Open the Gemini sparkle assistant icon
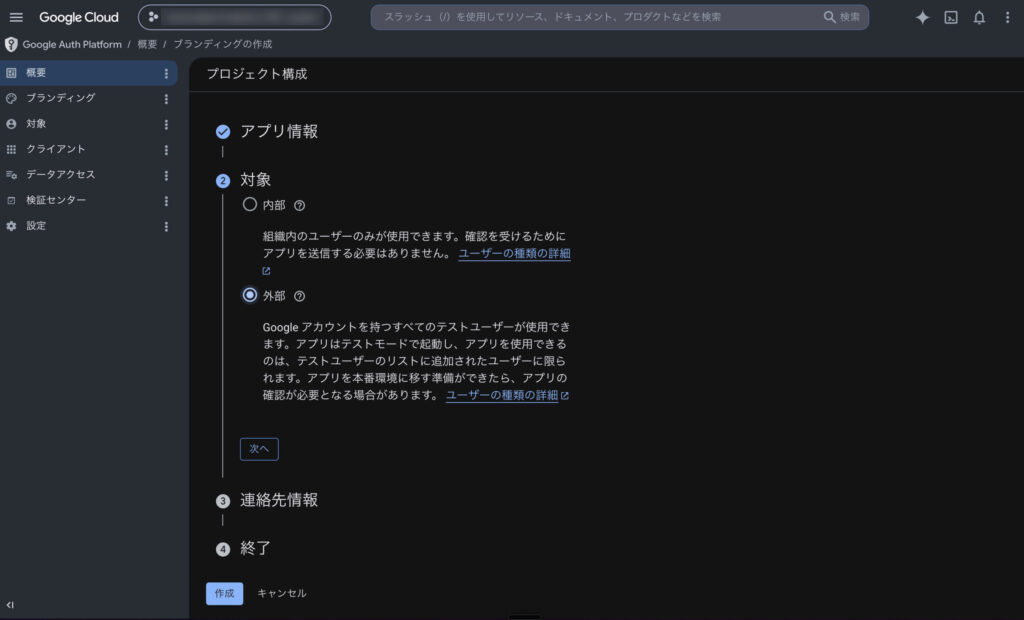 (922, 18)
